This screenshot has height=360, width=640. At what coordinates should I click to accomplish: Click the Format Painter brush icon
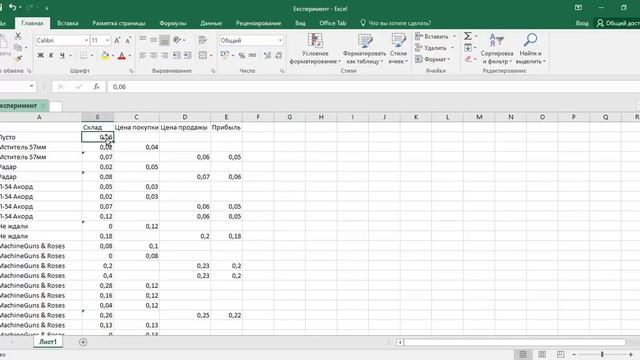point(18,59)
